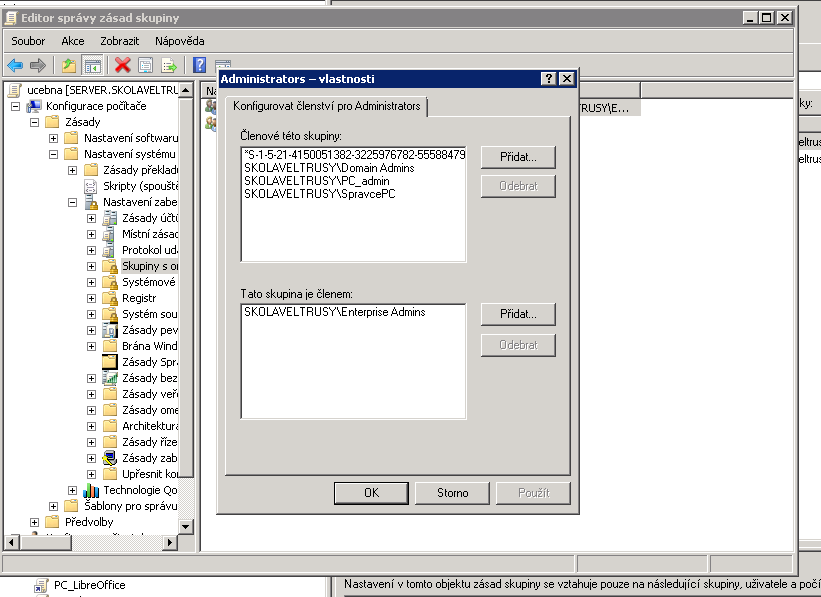
Task: Click the blue Back arrow in toolbar
Action: pyautogui.click(x=15, y=65)
